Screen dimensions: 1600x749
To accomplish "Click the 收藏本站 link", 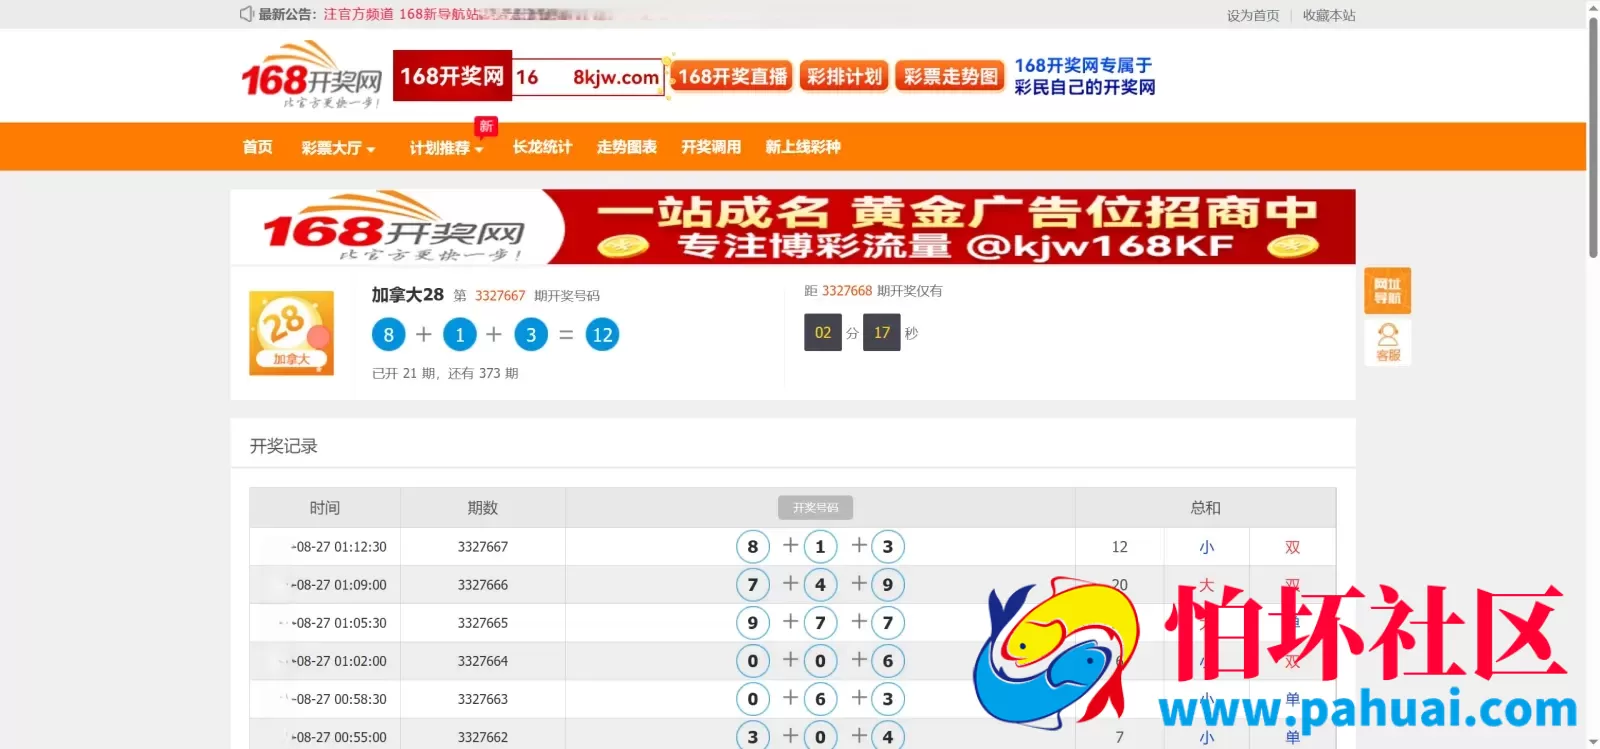I will pos(1329,15).
